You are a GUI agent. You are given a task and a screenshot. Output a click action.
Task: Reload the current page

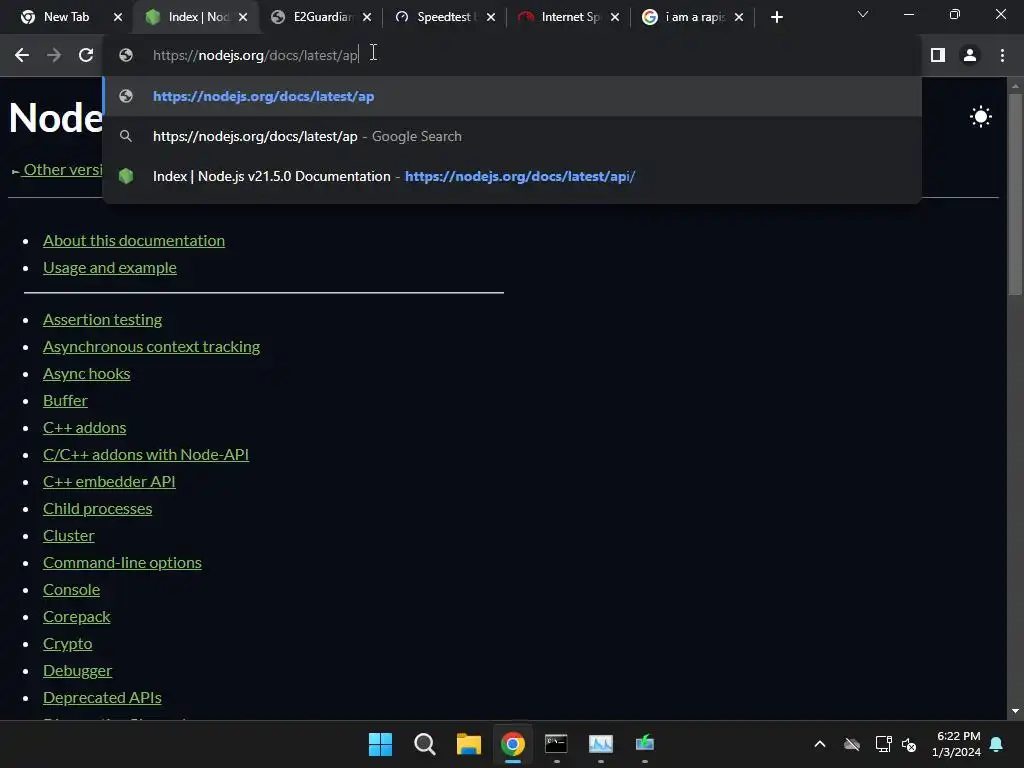[86, 56]
